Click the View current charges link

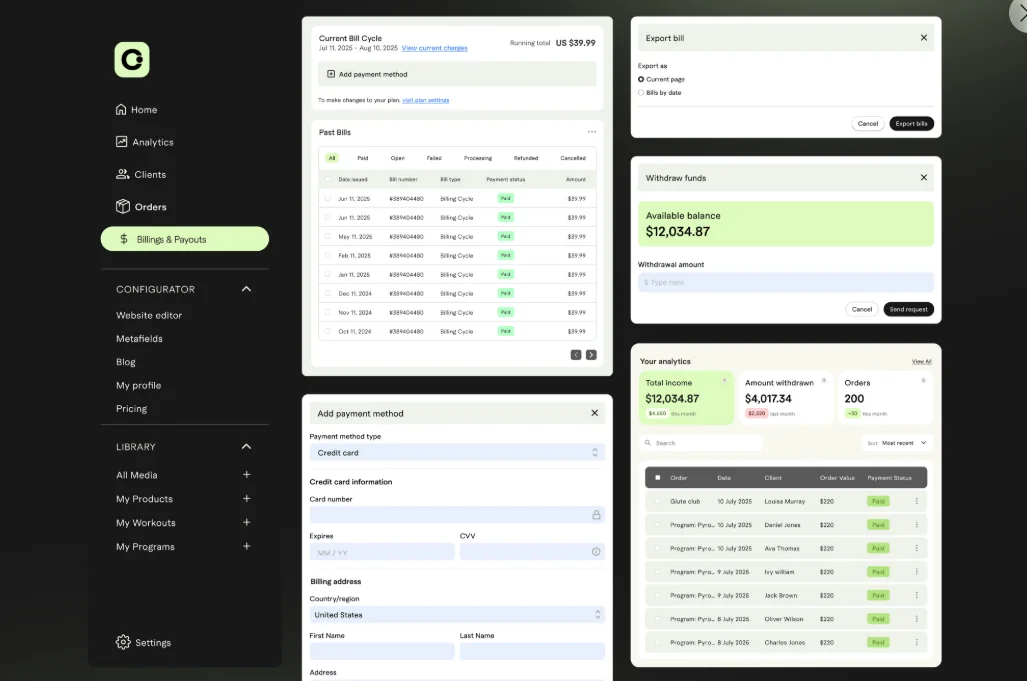click(x=434, y=48)
